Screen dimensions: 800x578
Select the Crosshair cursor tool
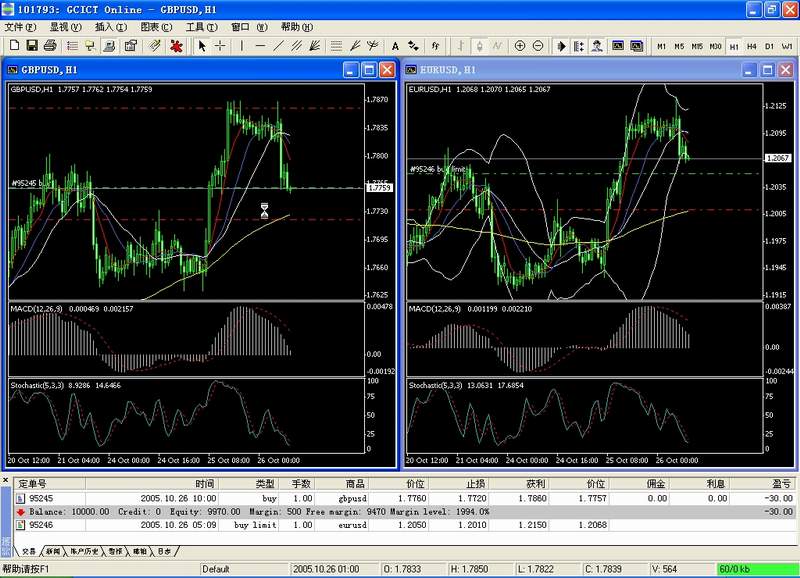pos(220,46)
